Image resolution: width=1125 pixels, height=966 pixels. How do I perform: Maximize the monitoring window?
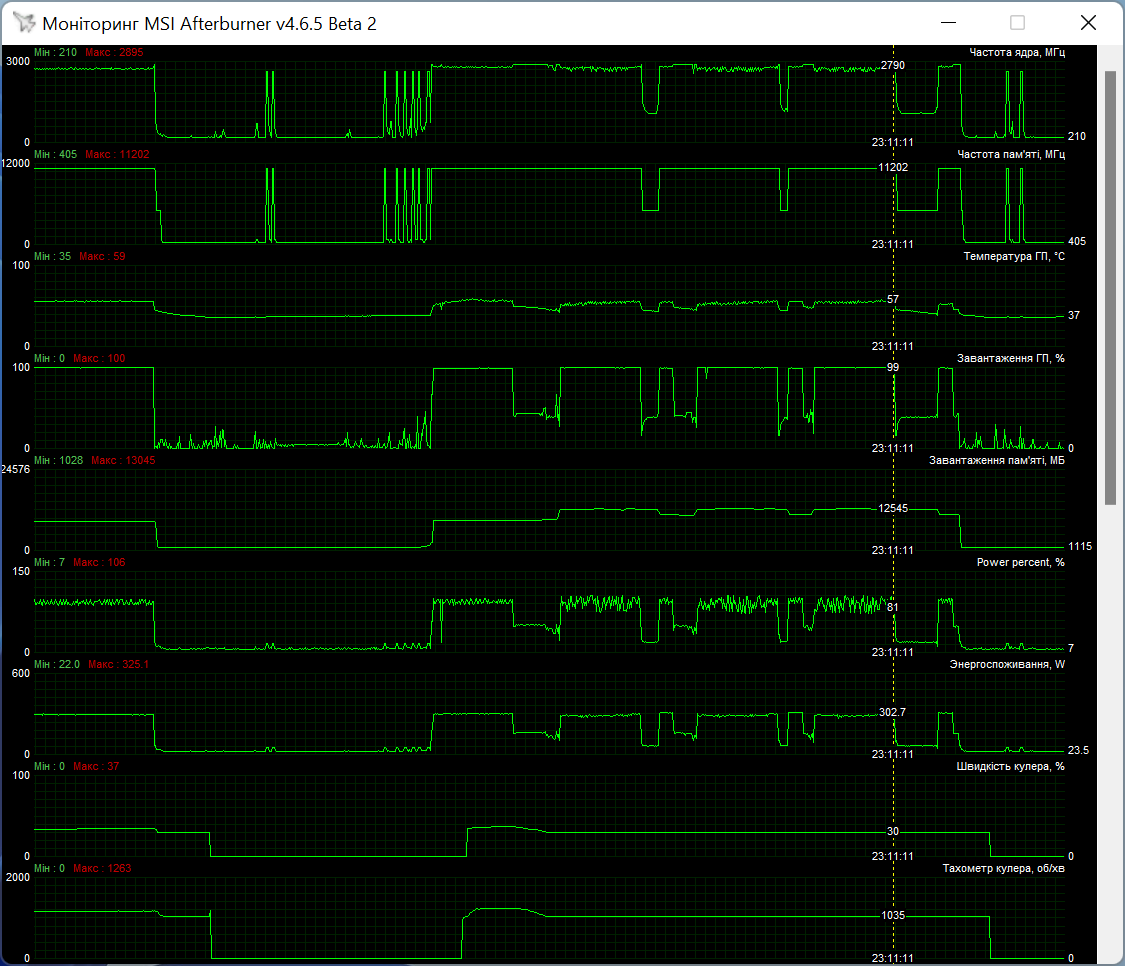(1017, 23)
